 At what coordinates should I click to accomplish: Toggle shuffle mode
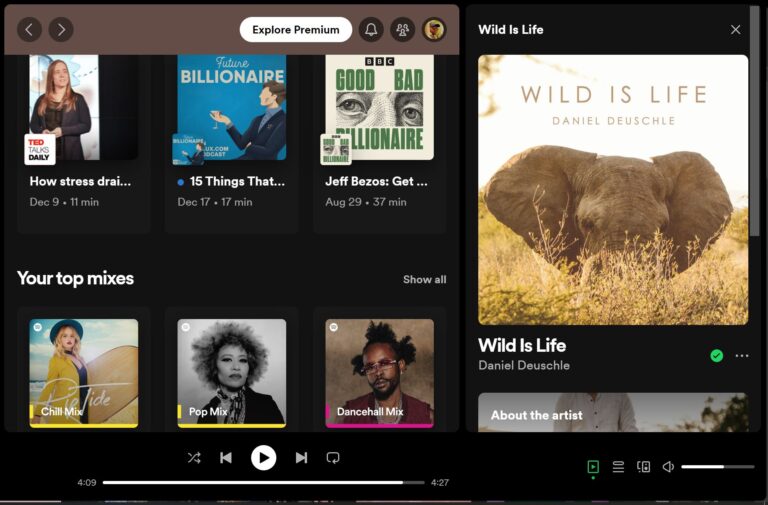coord(194,458)
